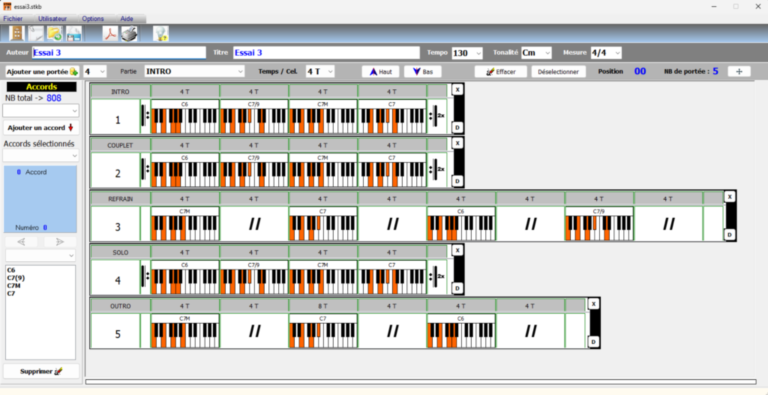Click Ajouter une portée button
The image size is (768, 395).
click(x=42, y=72)
